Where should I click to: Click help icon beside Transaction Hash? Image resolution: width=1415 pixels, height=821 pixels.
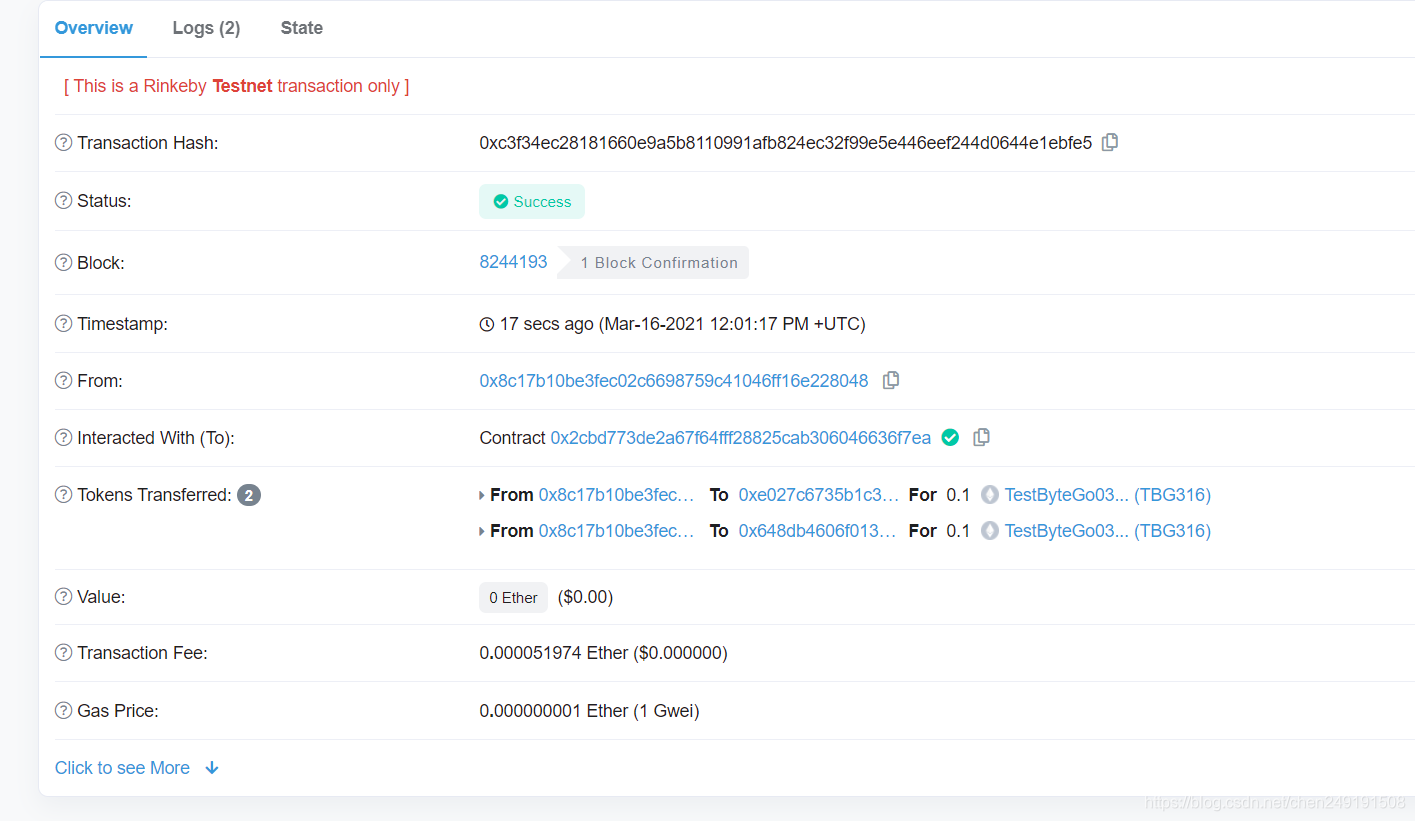coord(64,143)
